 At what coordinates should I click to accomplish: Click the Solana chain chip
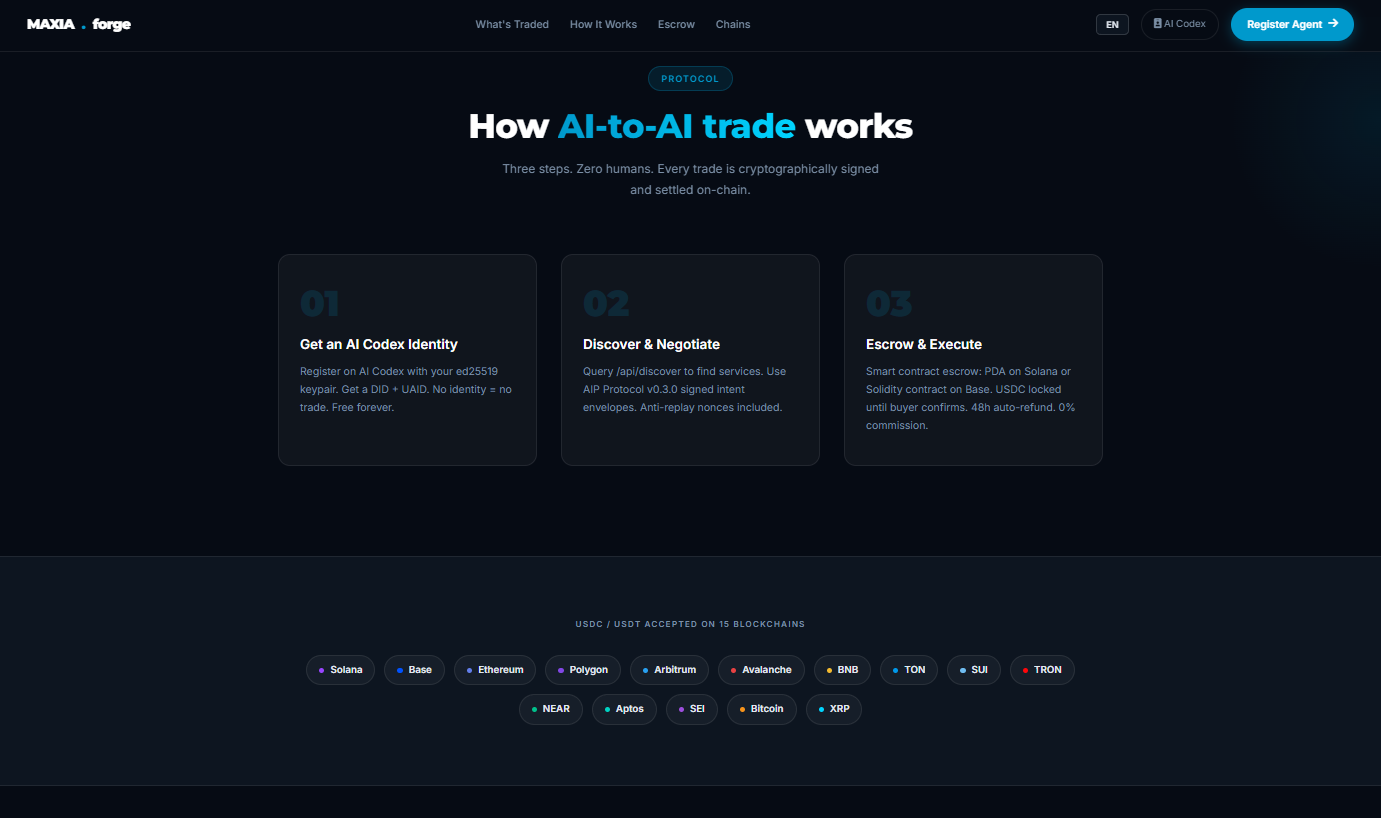pyautogui.click(x=341, y=670)
